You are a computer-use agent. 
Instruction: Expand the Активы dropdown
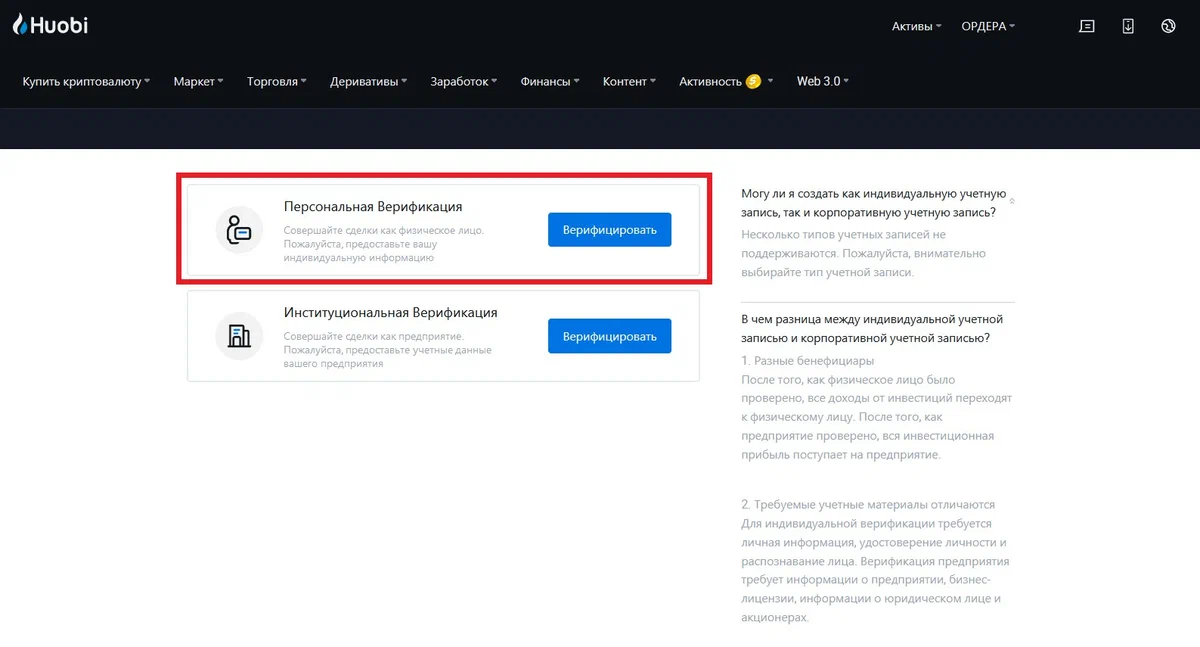point(916,27)
